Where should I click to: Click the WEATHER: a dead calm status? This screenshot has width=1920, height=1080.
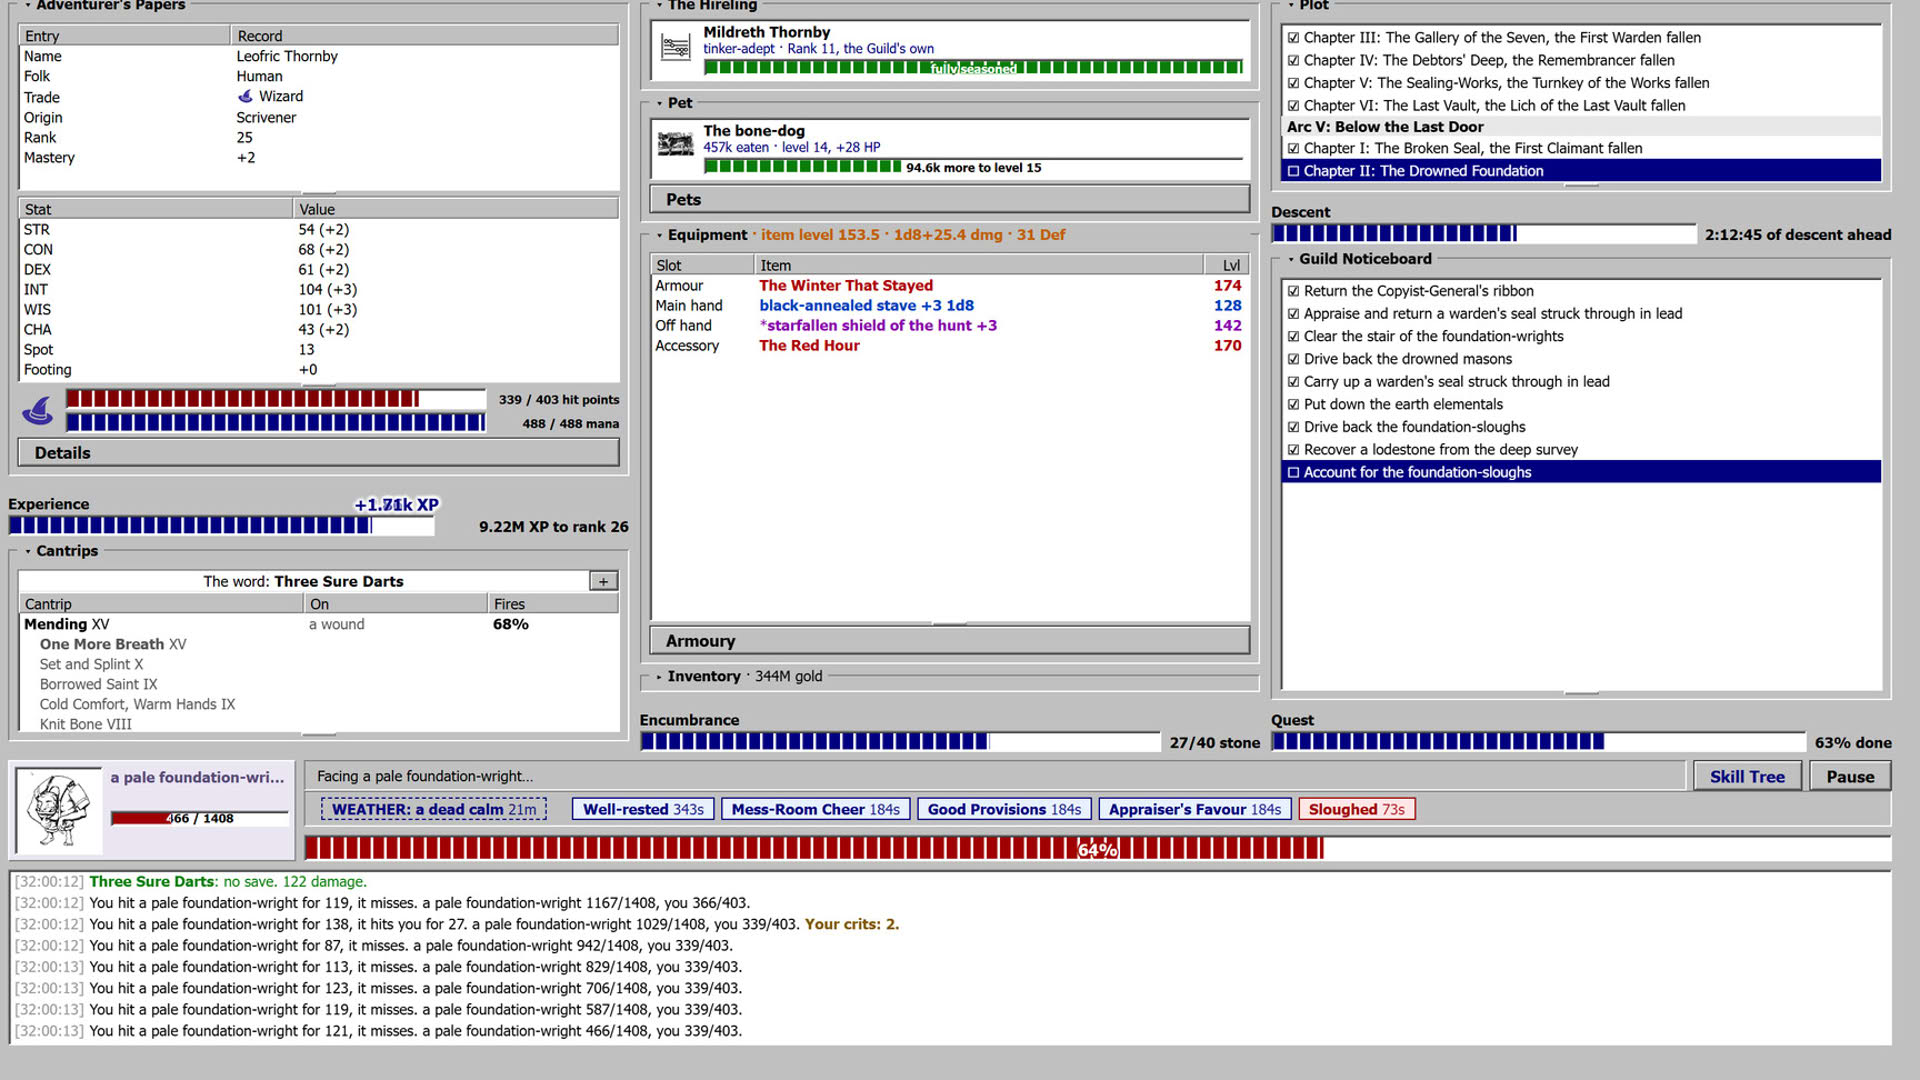[434, 809]
